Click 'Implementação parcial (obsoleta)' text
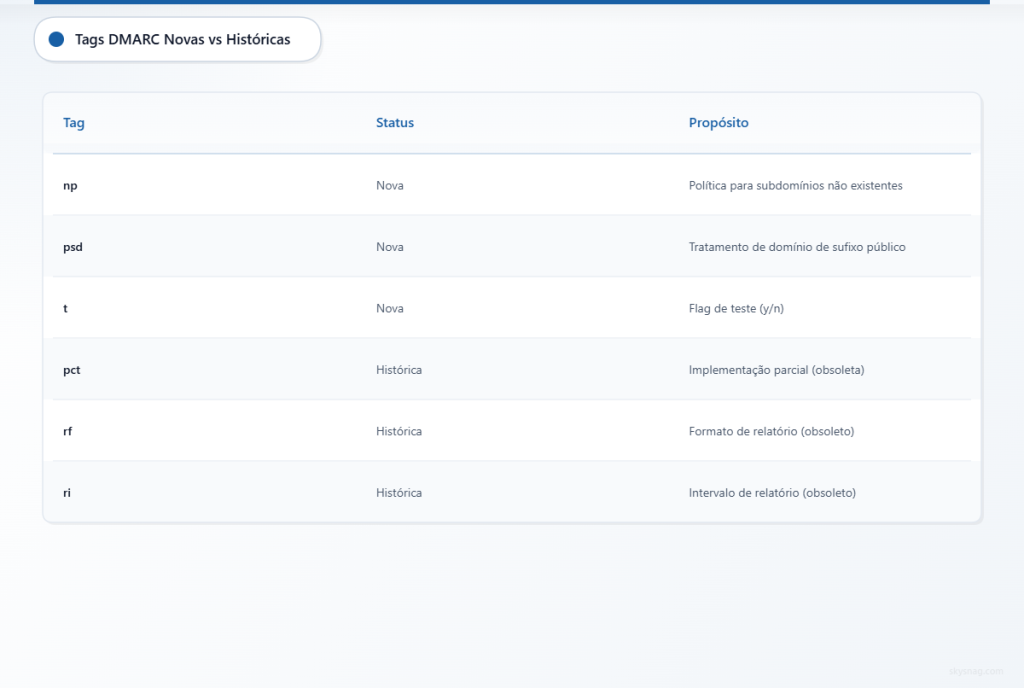 pos(776,370)
